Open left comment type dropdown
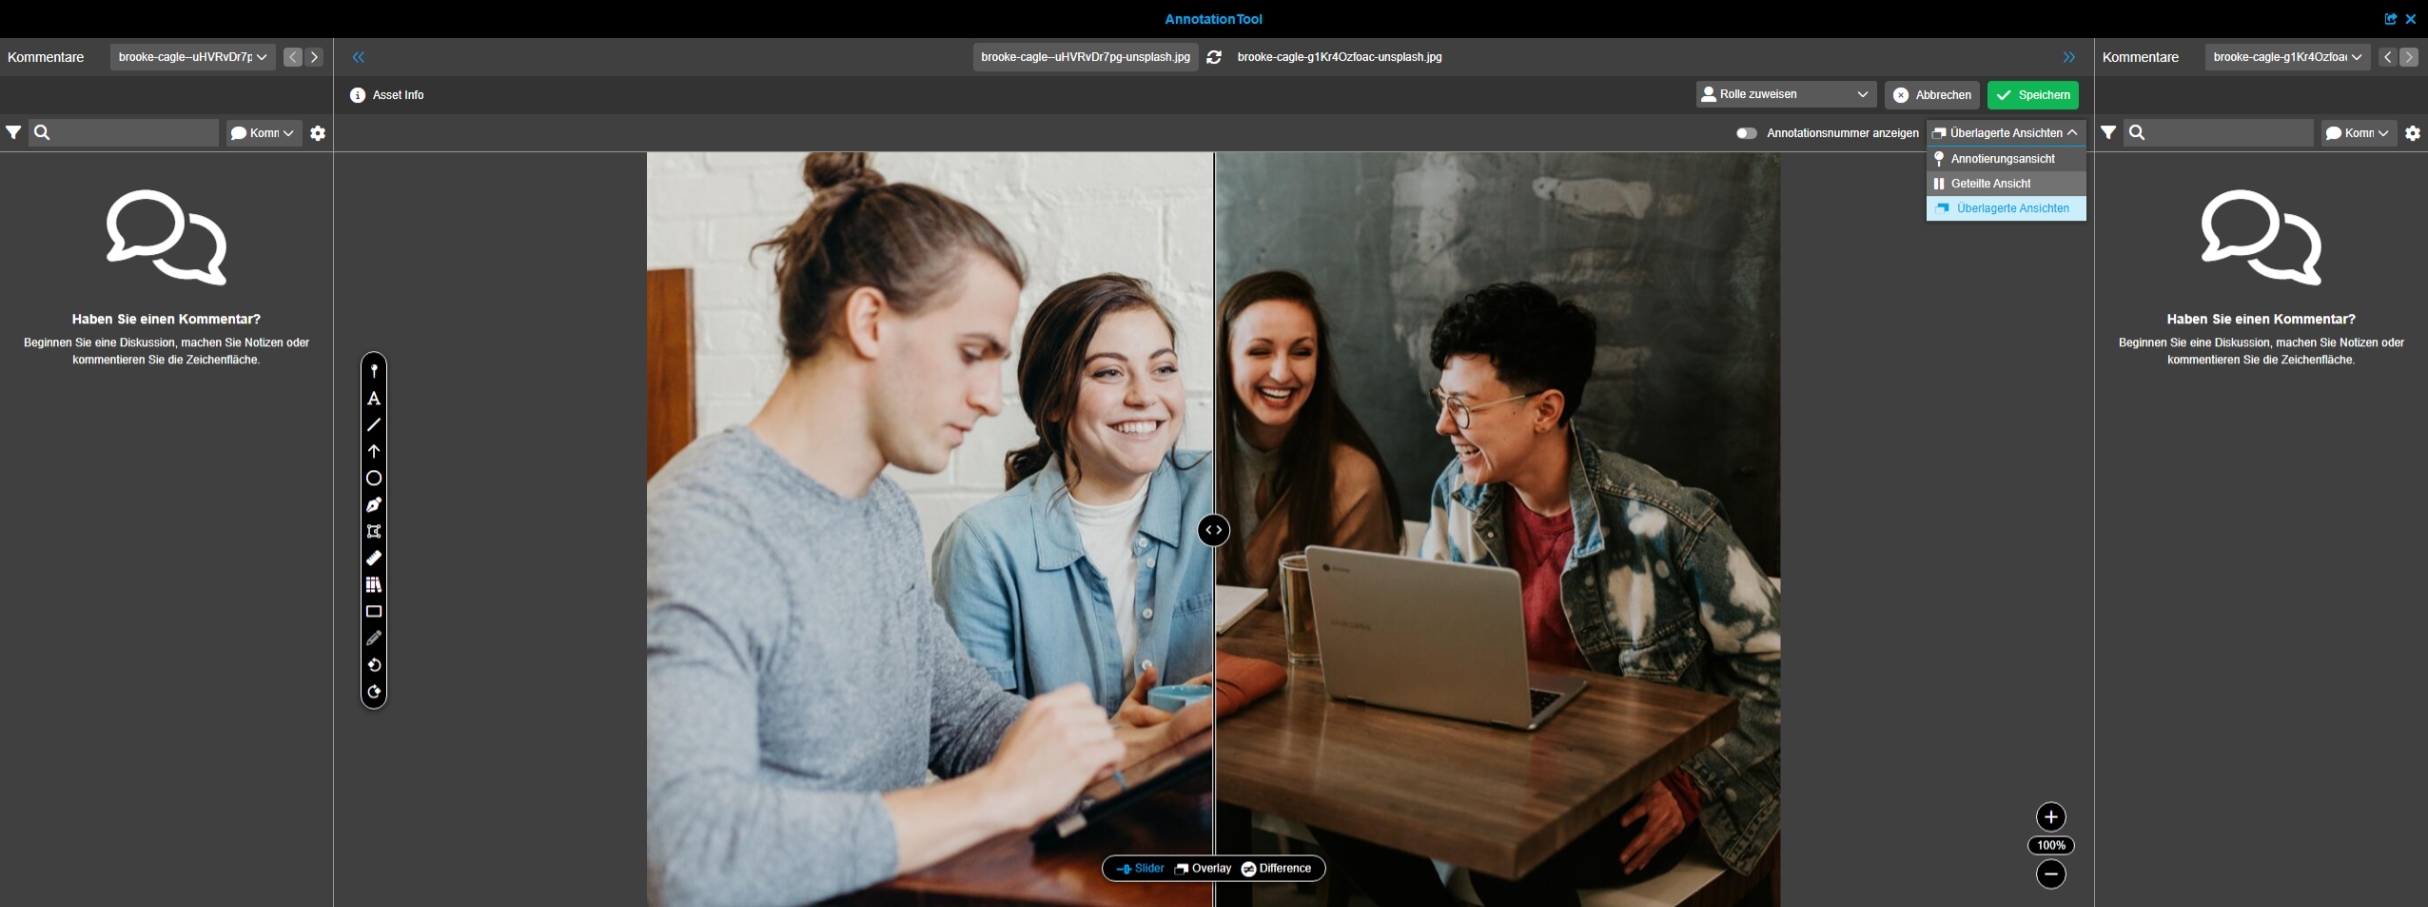Viewport: 2428px width, 907px height. [x=263, y=133]
